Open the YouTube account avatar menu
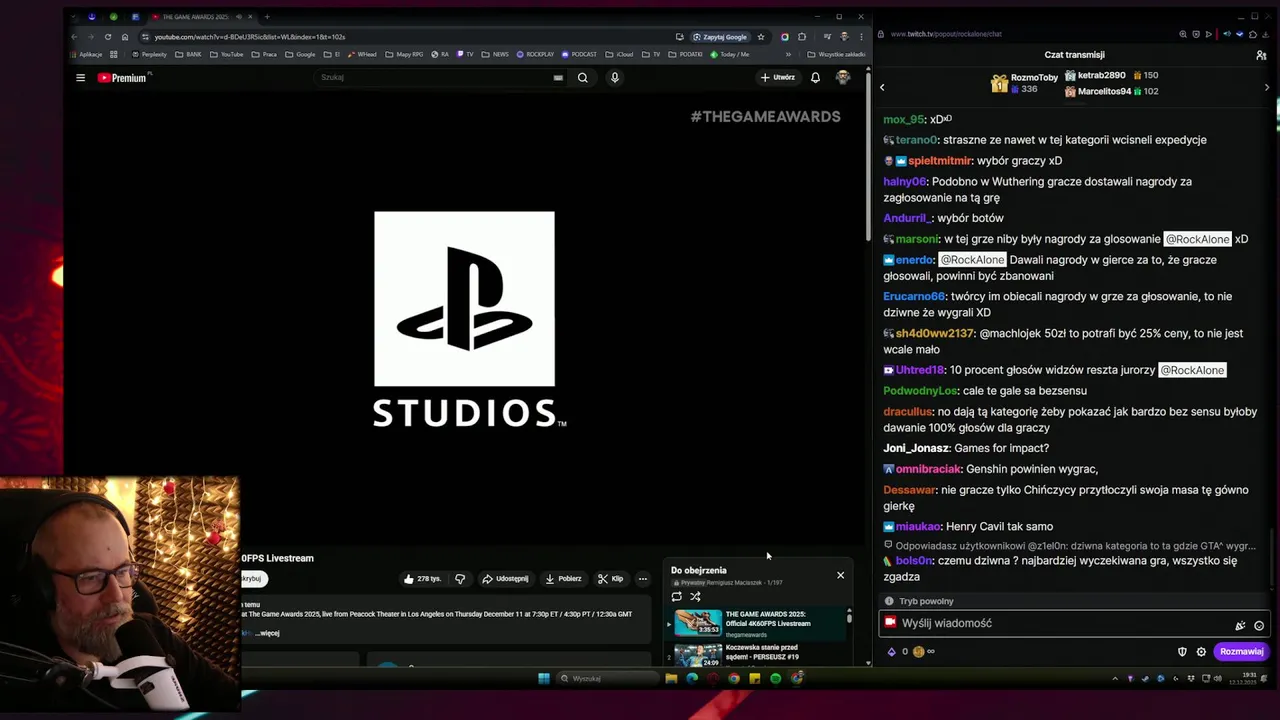This screenshot has height=720, width=1280. 843,78
